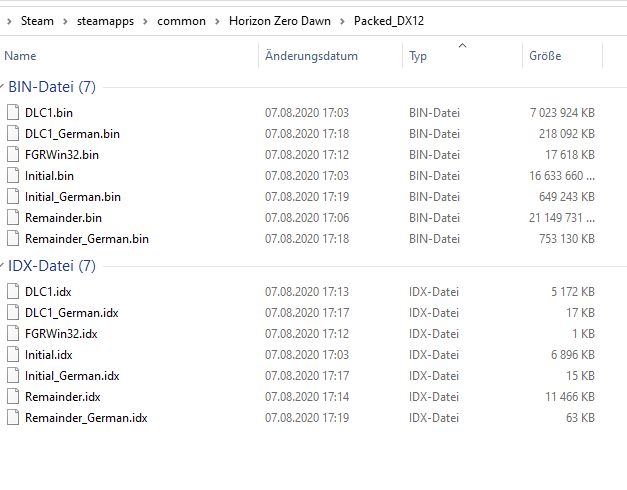Click date 07.08.2020 17:14 of Remainder.idx
The width and height of the screenshot is (627, 490).
tap(307, 397)
